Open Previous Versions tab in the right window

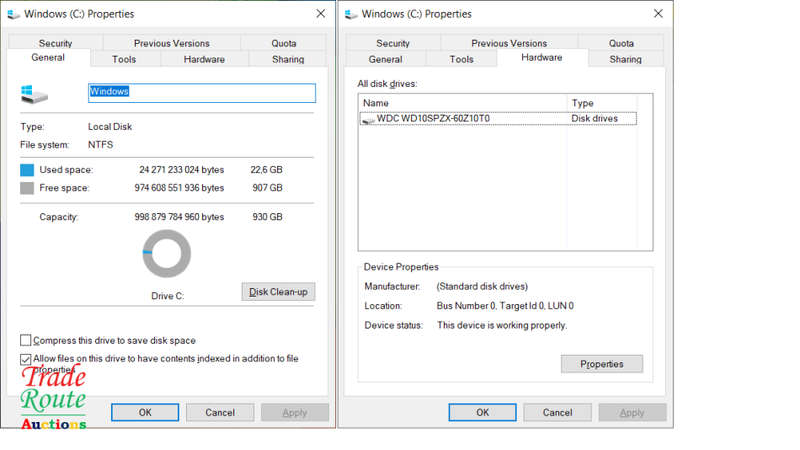(x=509, y=43)
